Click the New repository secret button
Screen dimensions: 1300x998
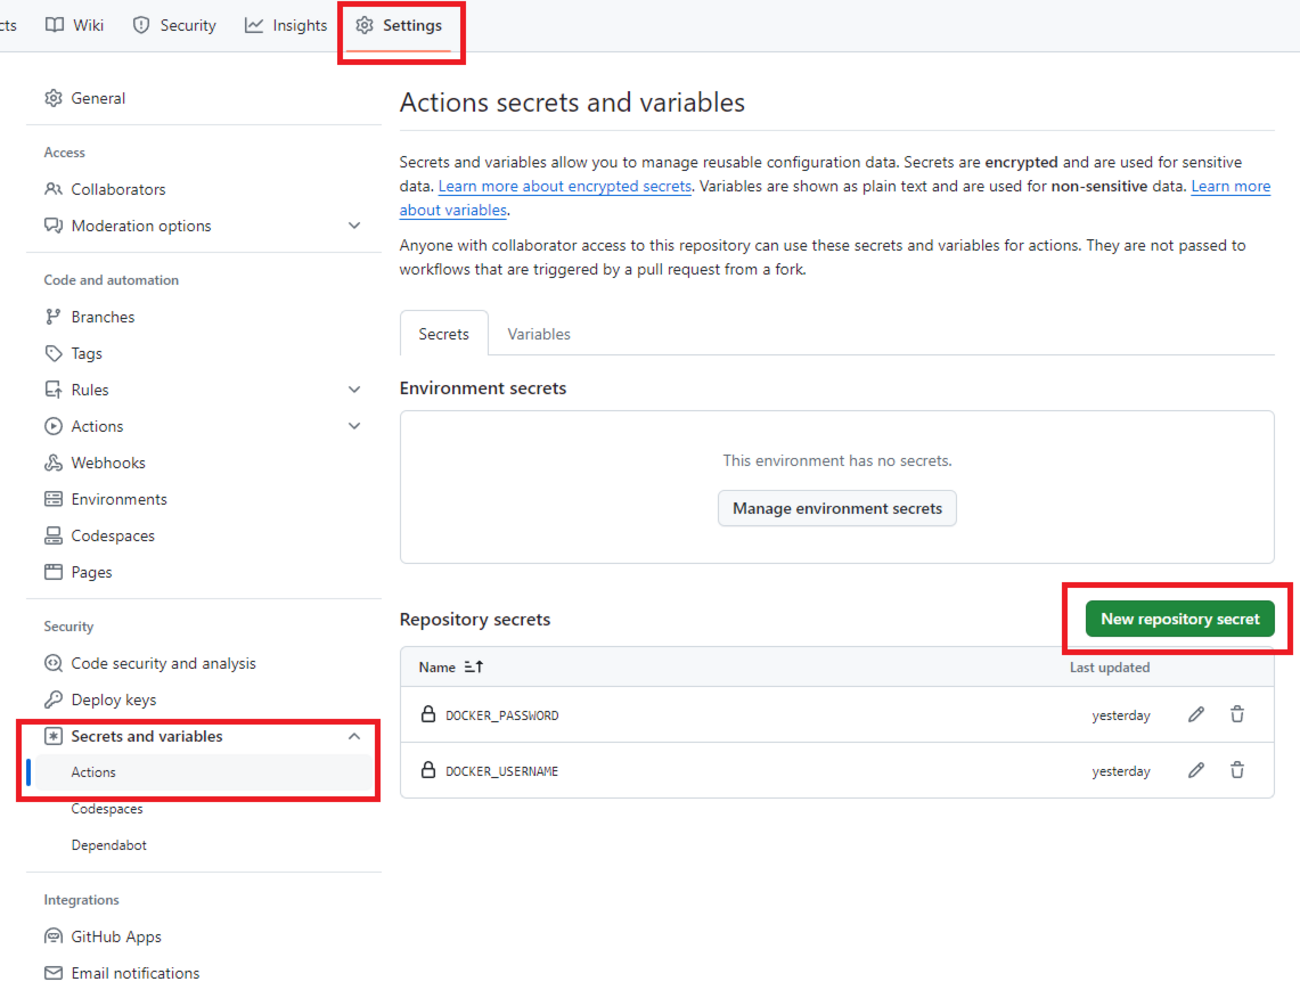(1179, 619)
